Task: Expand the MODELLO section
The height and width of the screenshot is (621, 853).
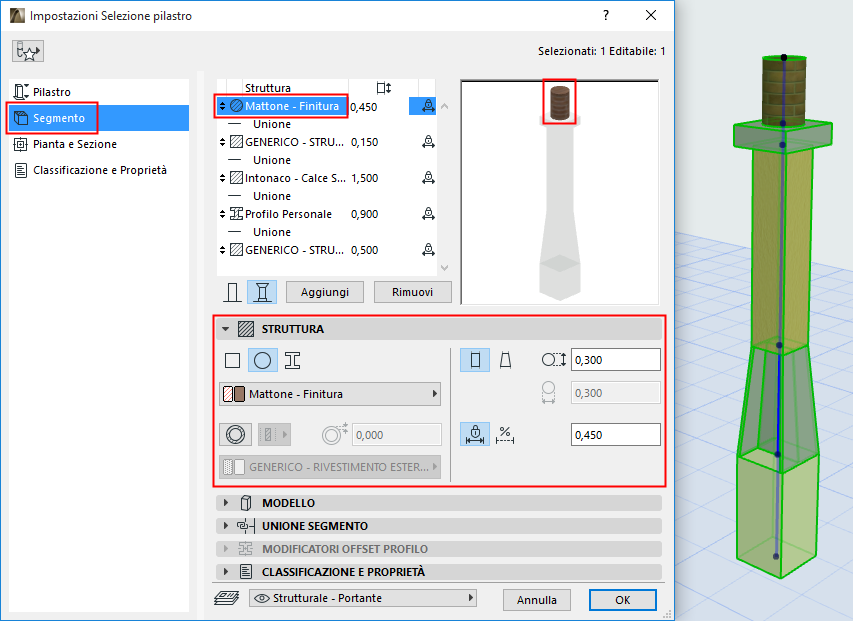Action: 438,503
